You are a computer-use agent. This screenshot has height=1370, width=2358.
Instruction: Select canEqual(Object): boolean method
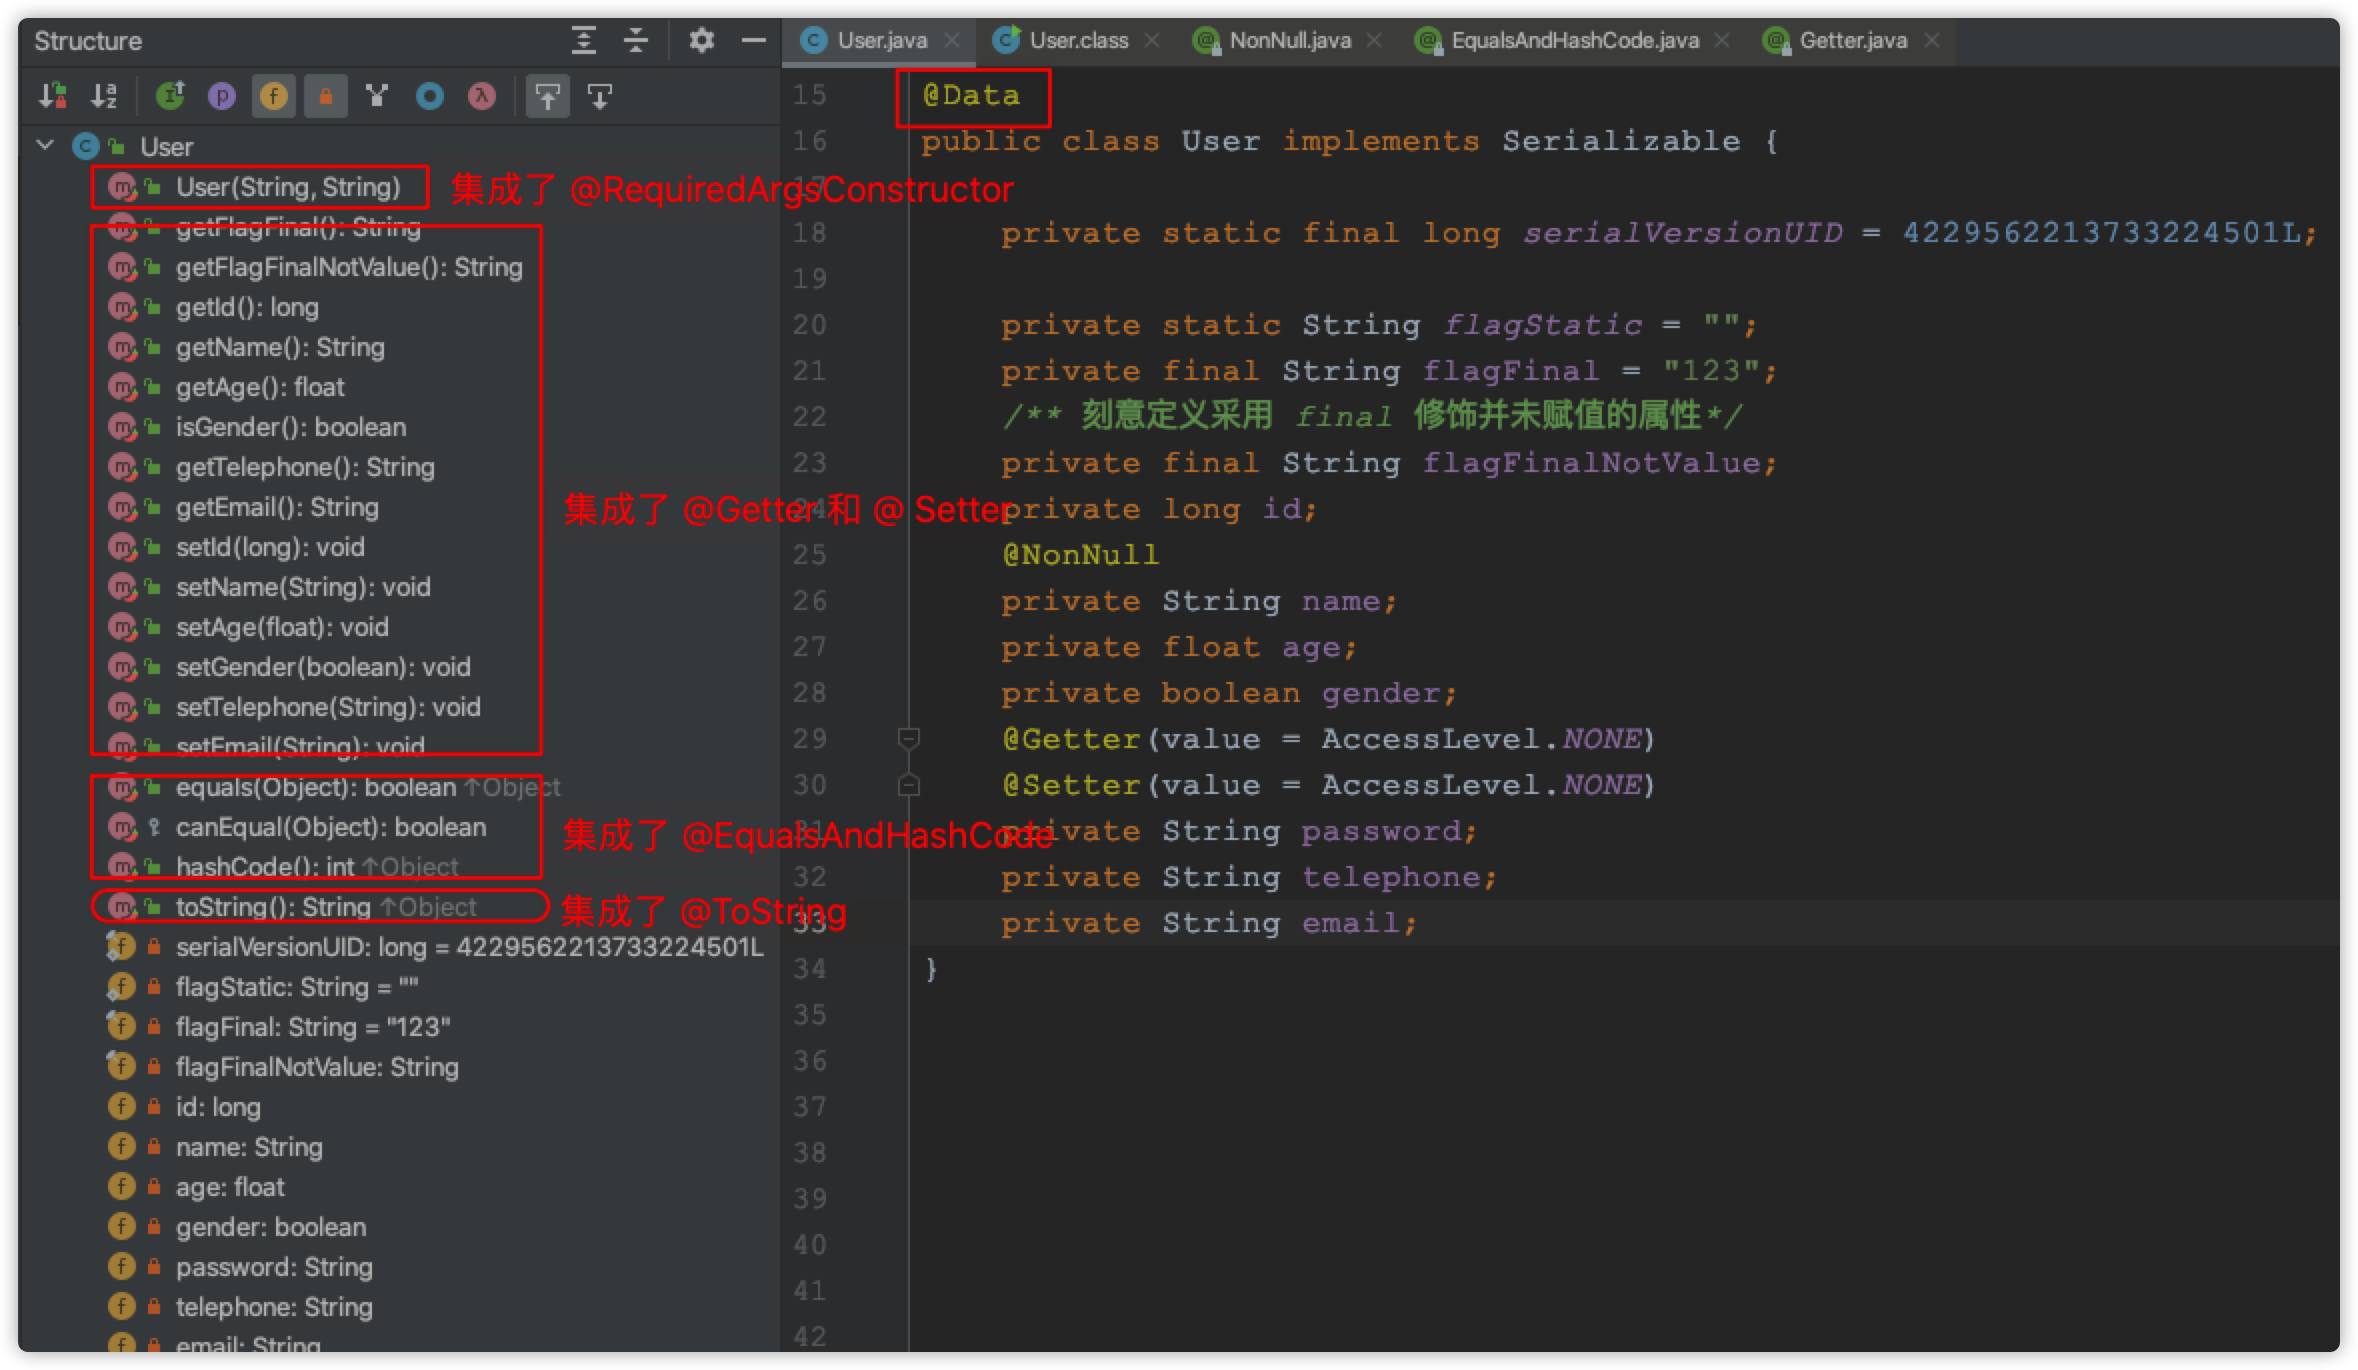point(331,827)
